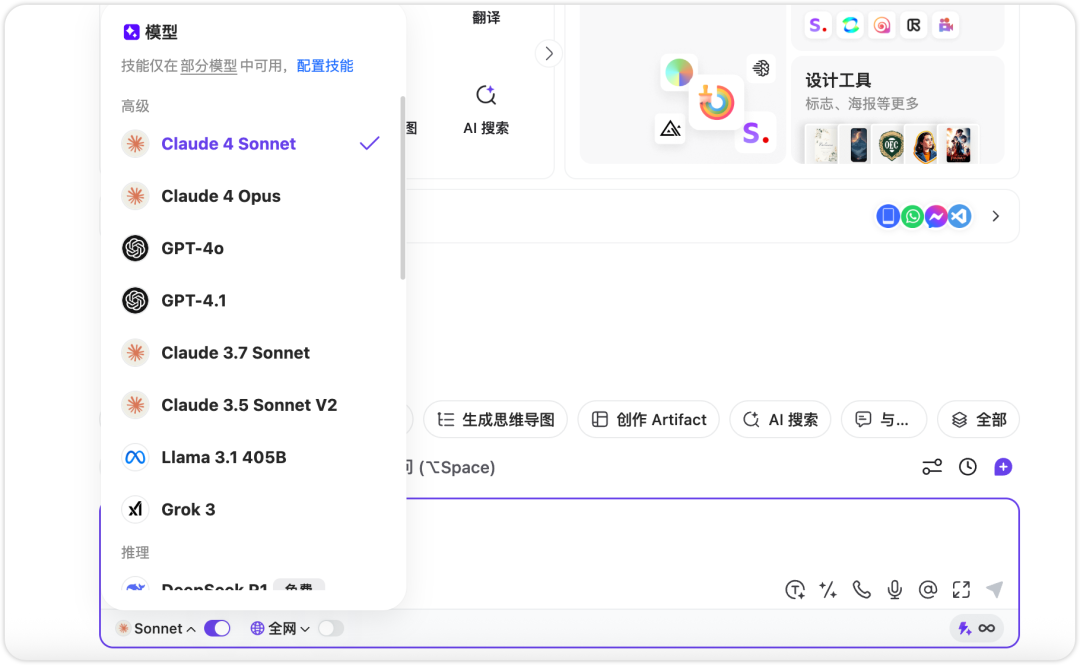Expand input with fullscreen icon

(961, 590)
